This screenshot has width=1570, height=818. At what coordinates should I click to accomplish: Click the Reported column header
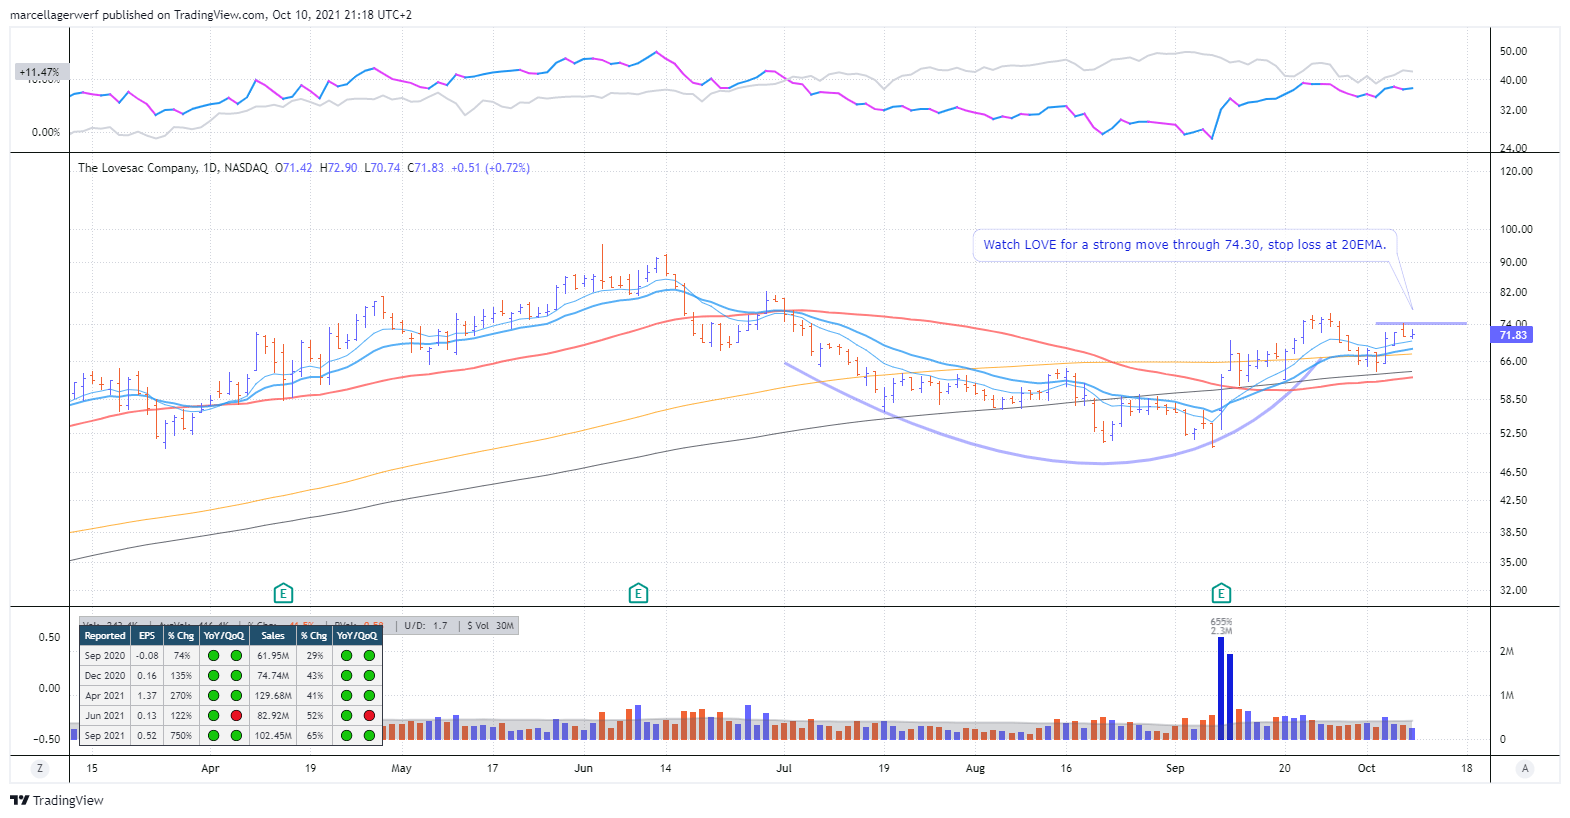105,635
